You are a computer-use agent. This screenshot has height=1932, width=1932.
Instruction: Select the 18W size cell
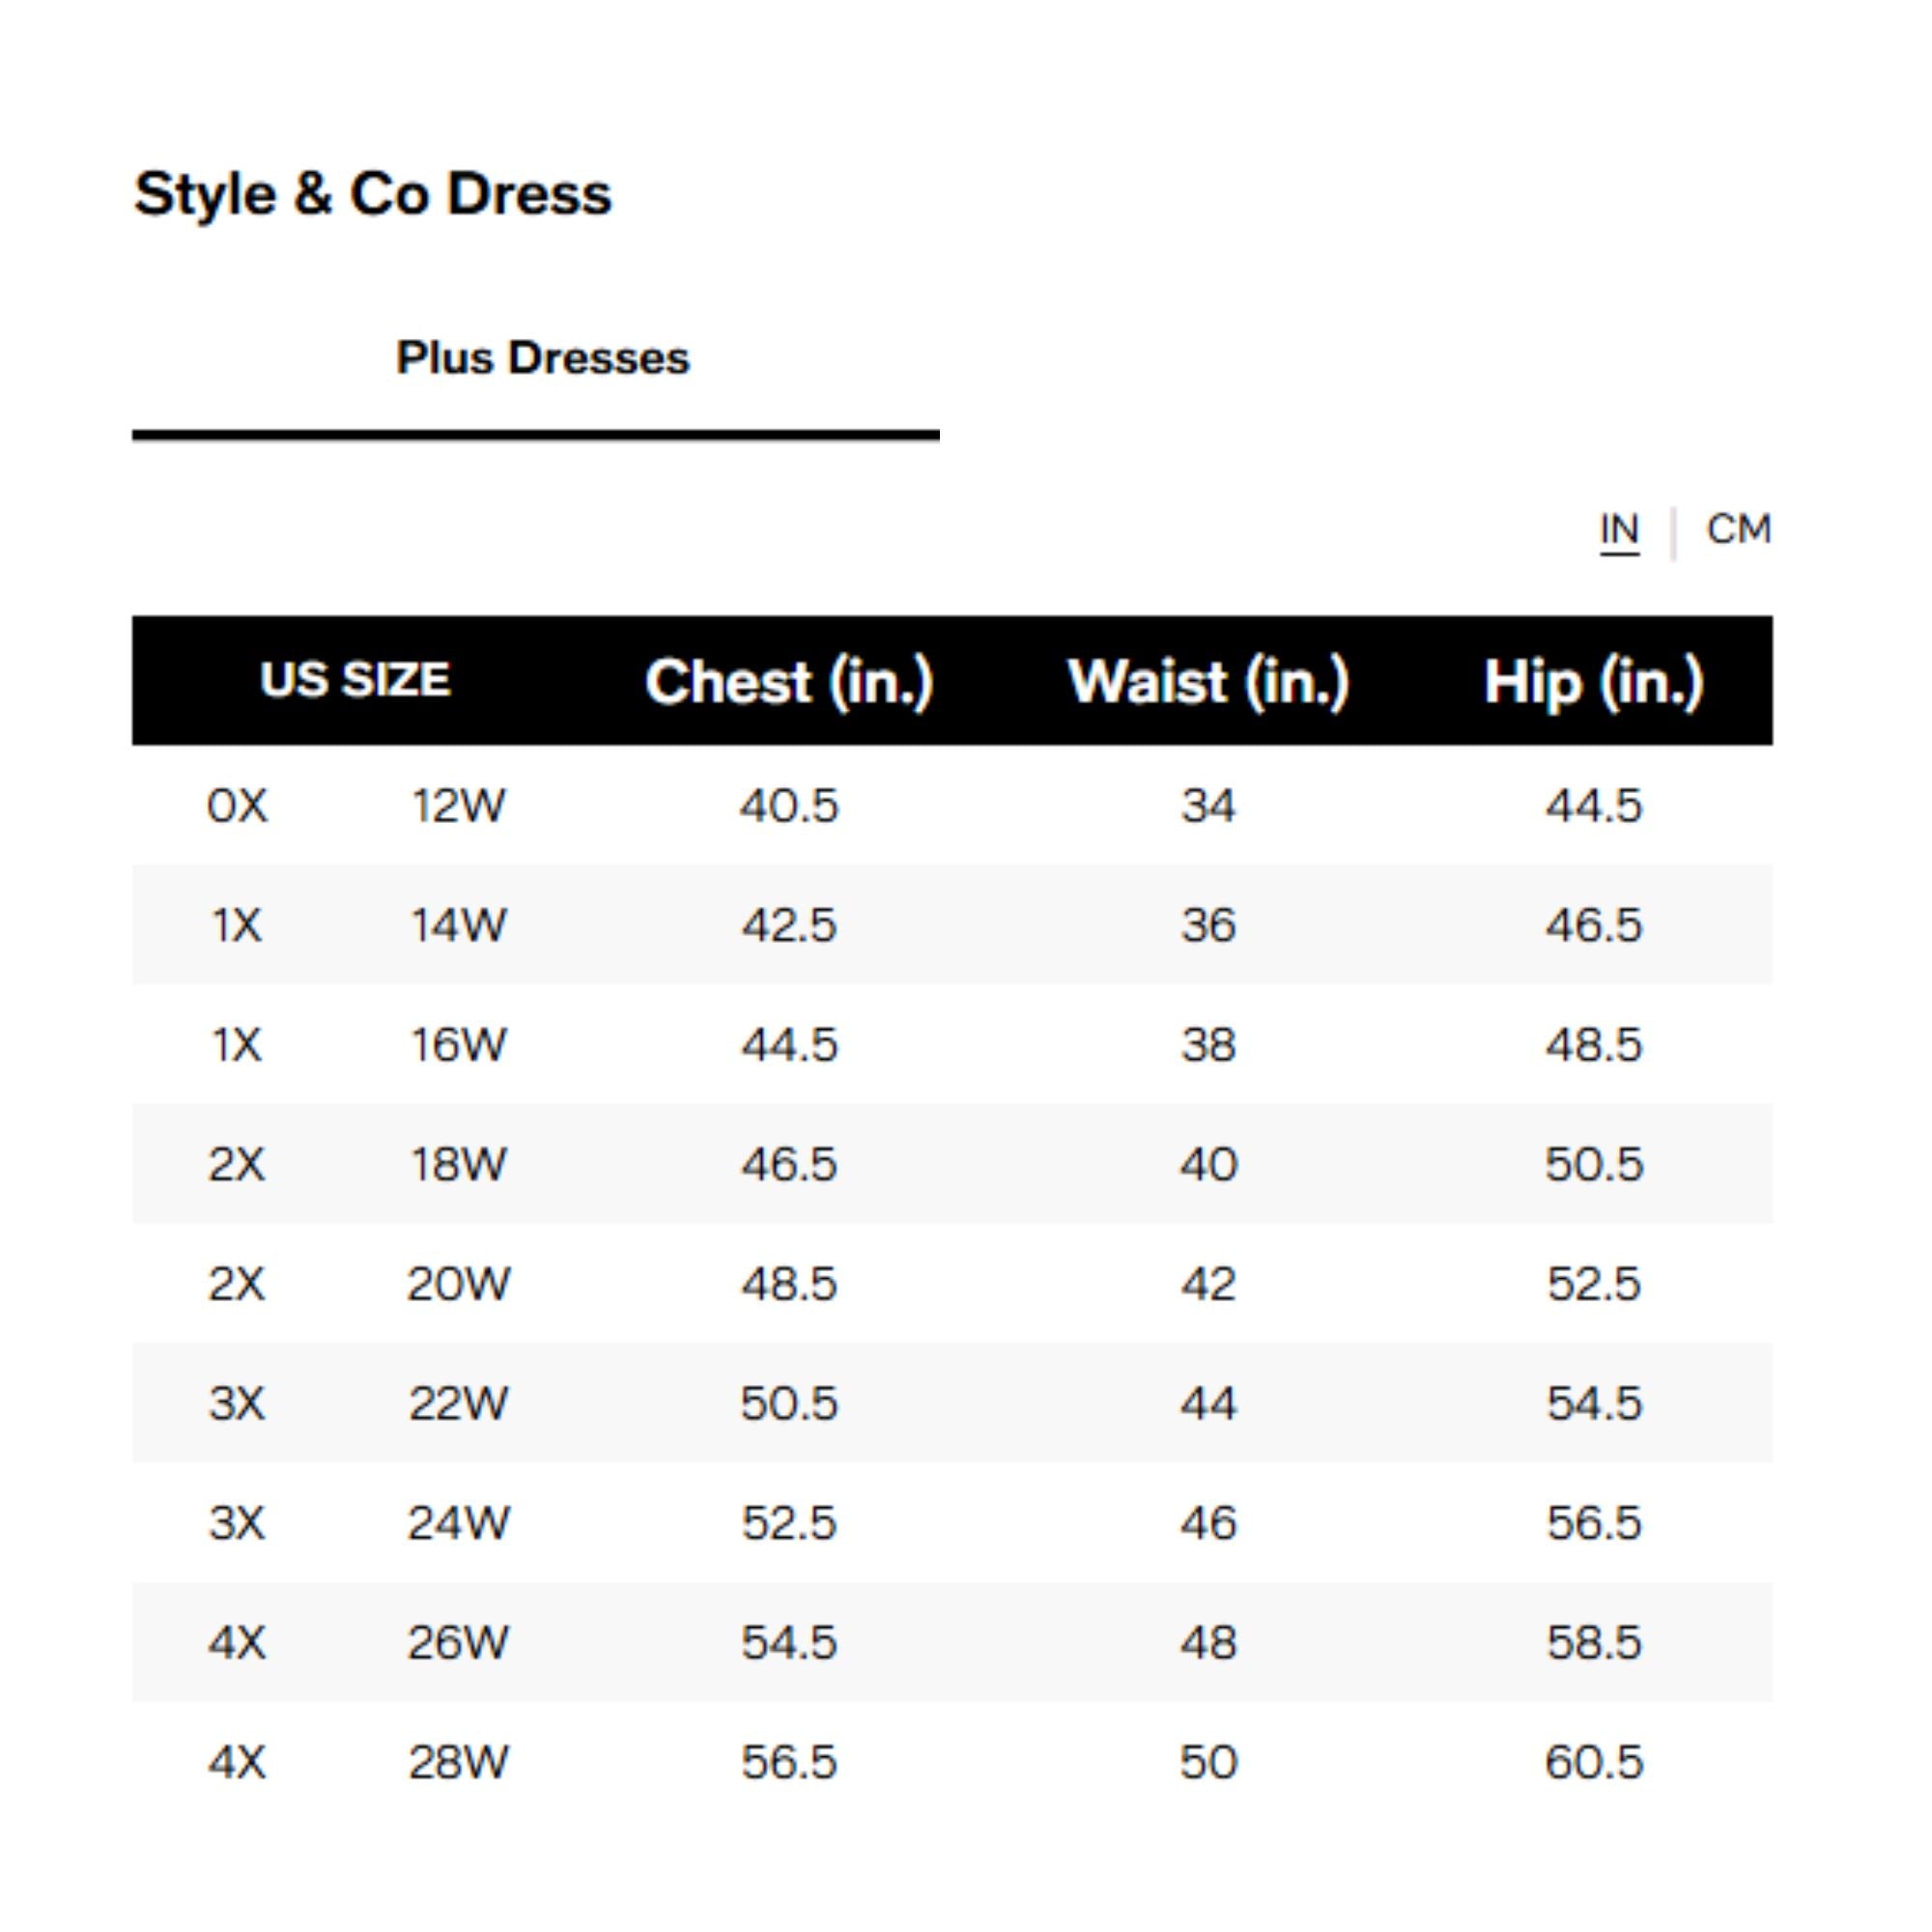459,1164
